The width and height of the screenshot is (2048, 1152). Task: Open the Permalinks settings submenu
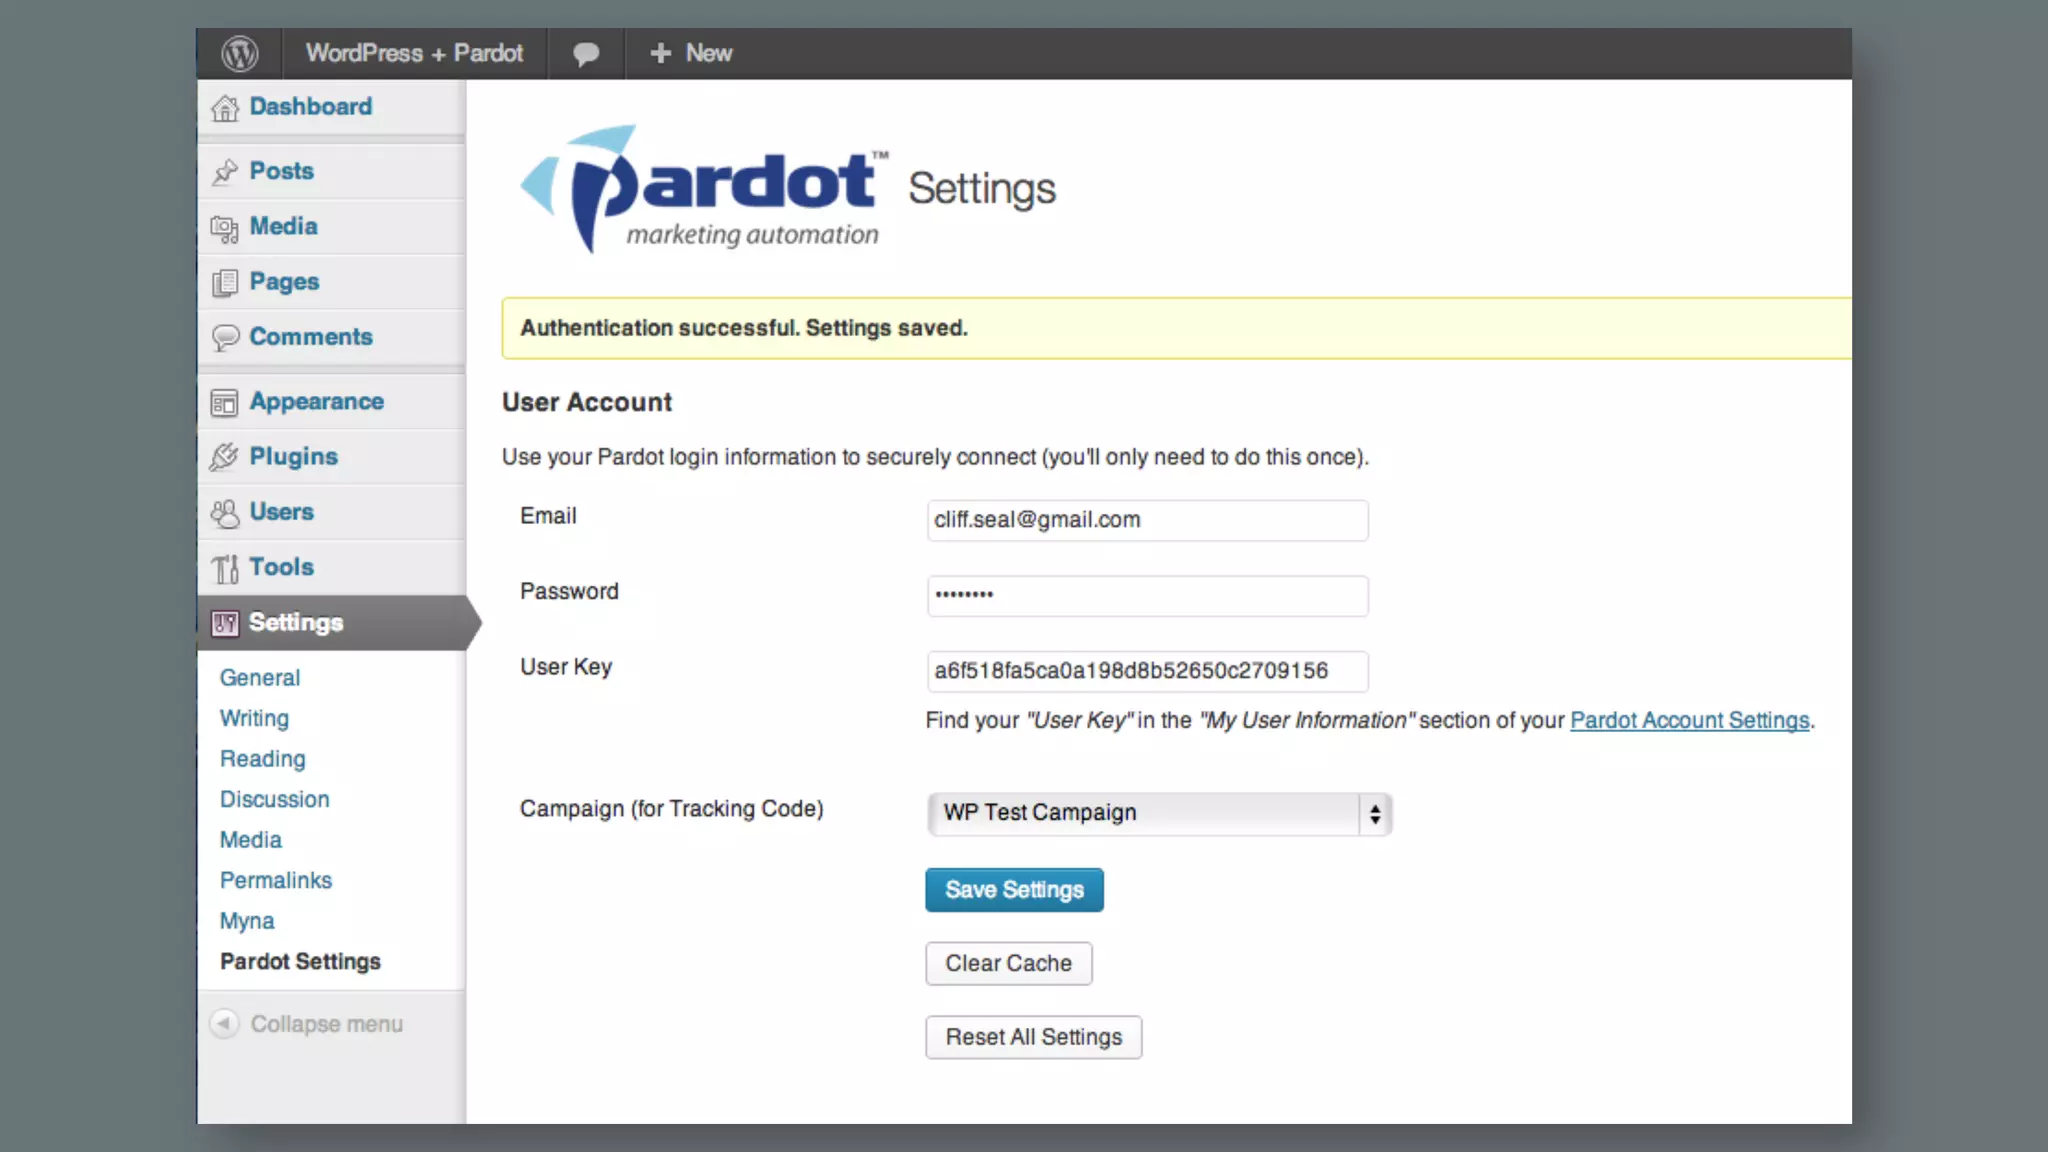pos(276,880)
